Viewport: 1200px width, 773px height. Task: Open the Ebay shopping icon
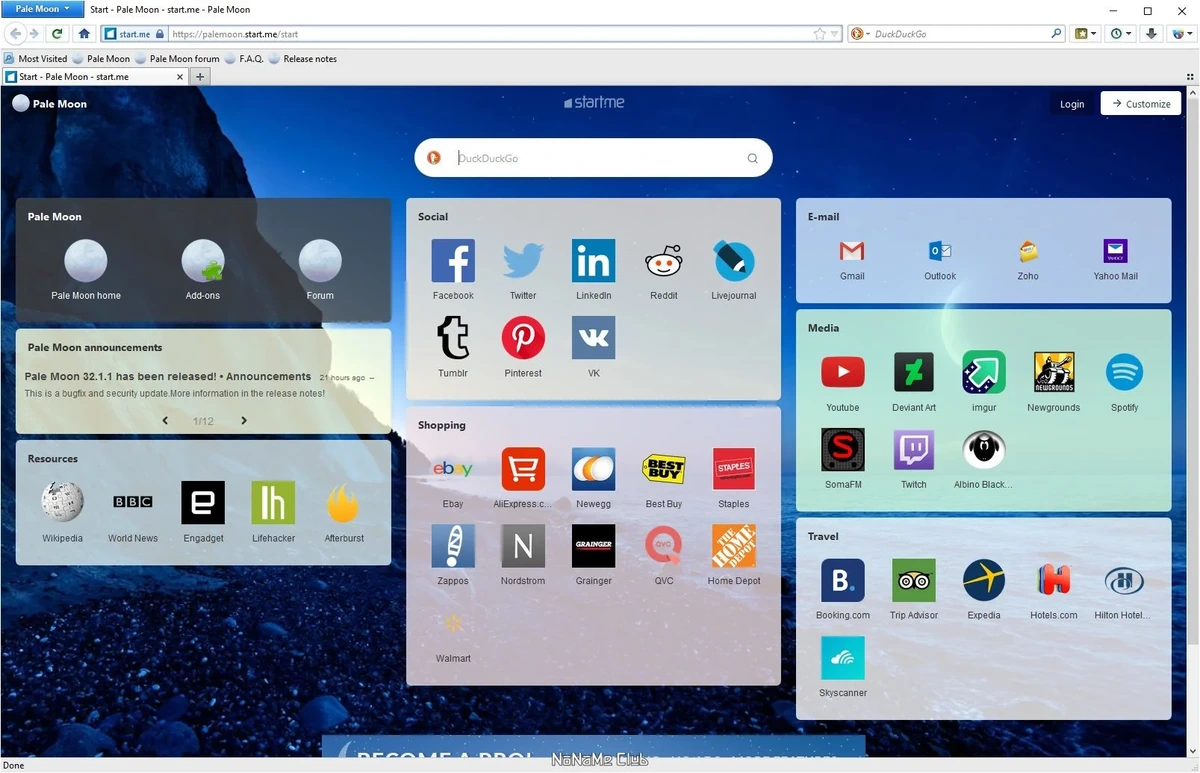pos(453,469)
